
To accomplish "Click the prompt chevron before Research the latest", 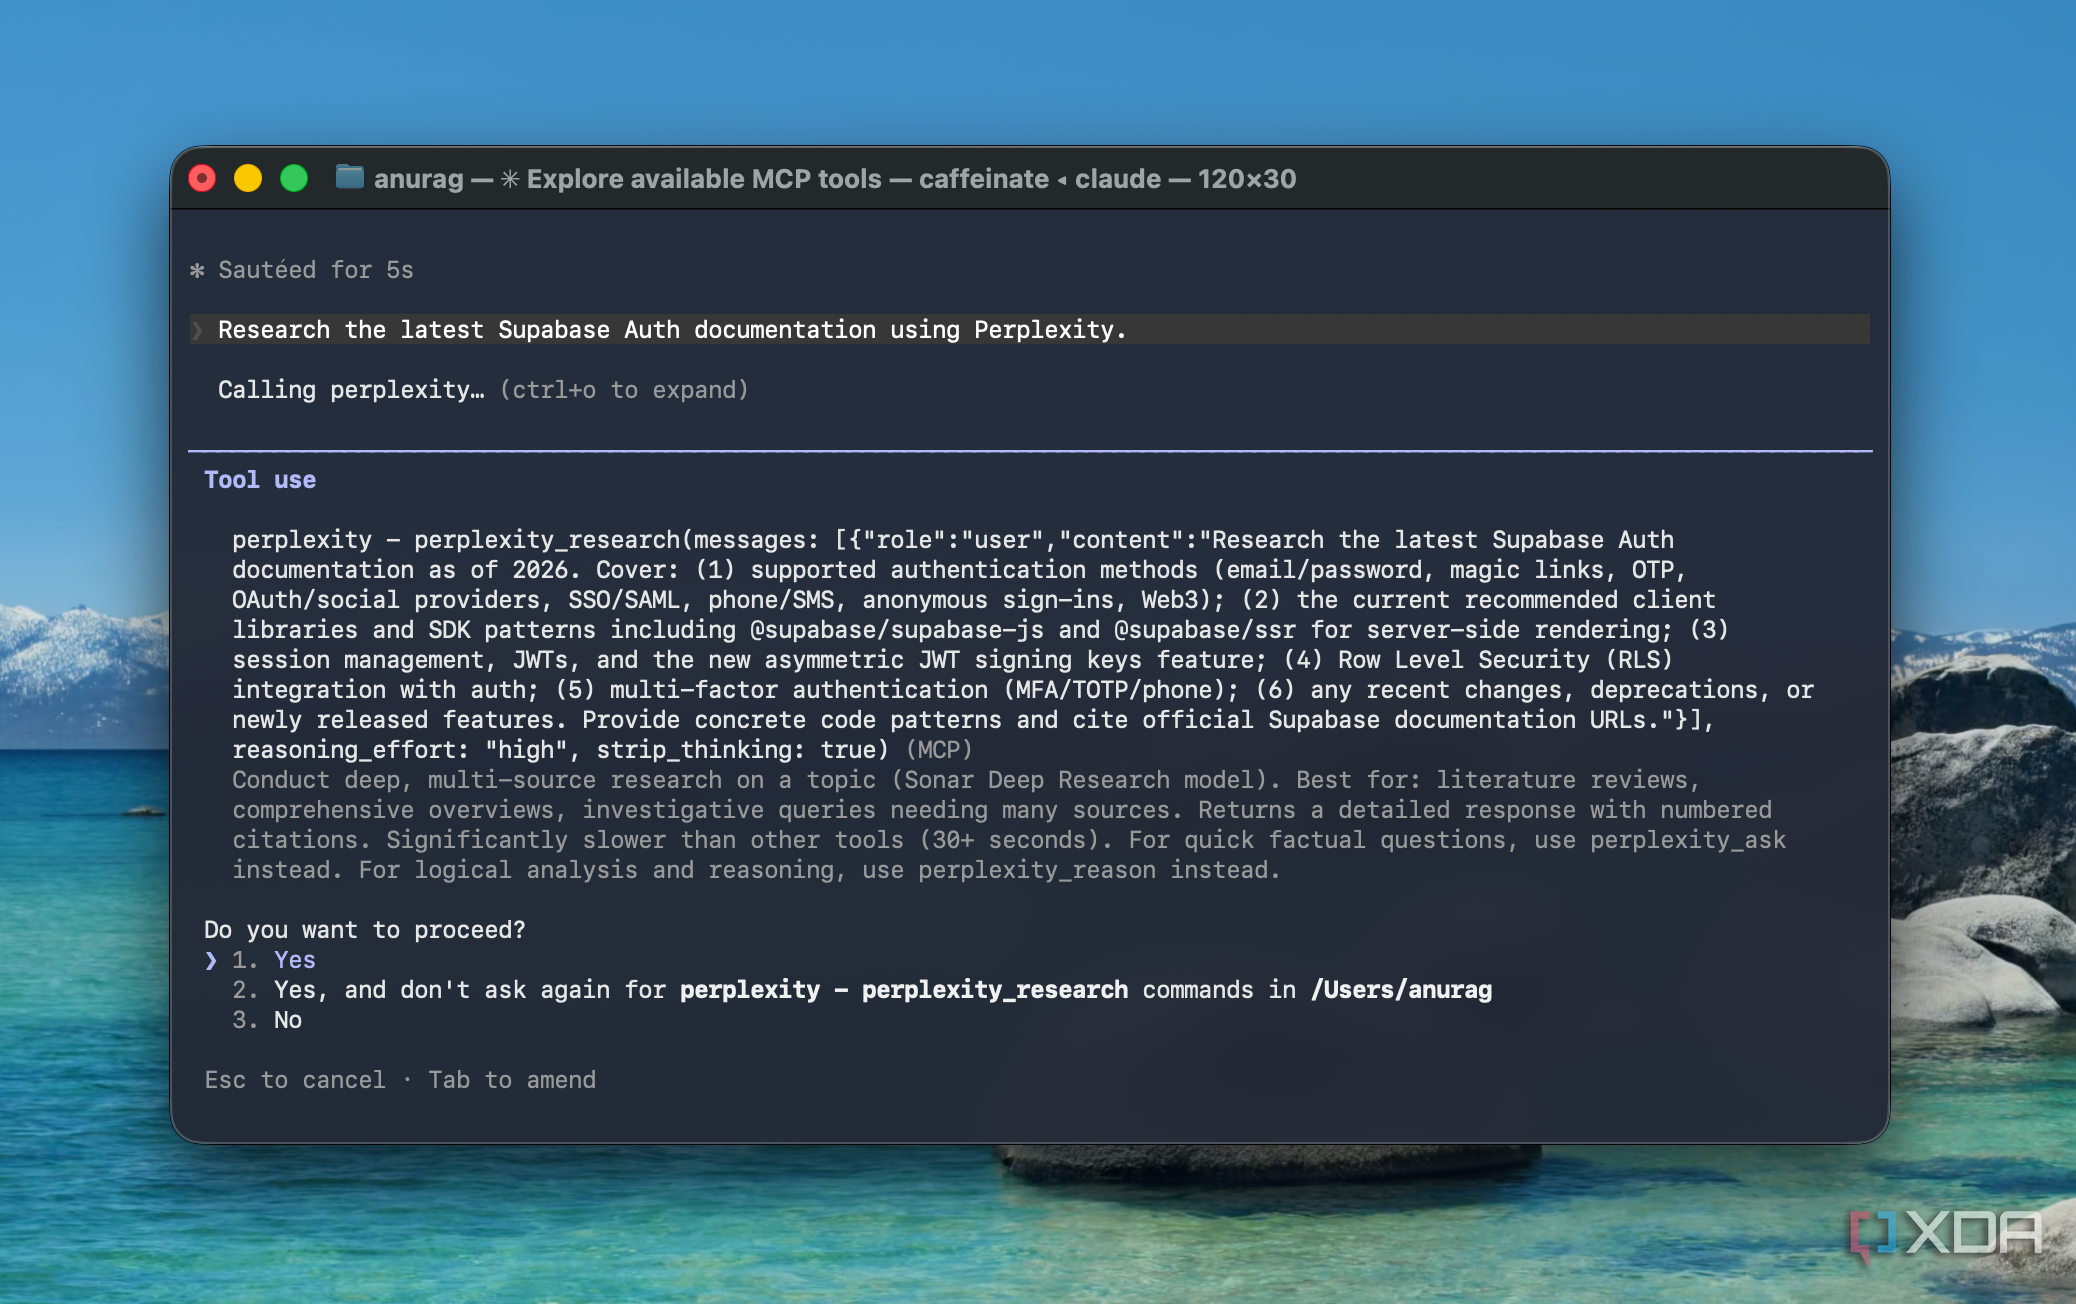I will pyautogui.click(x=197, y=330).
